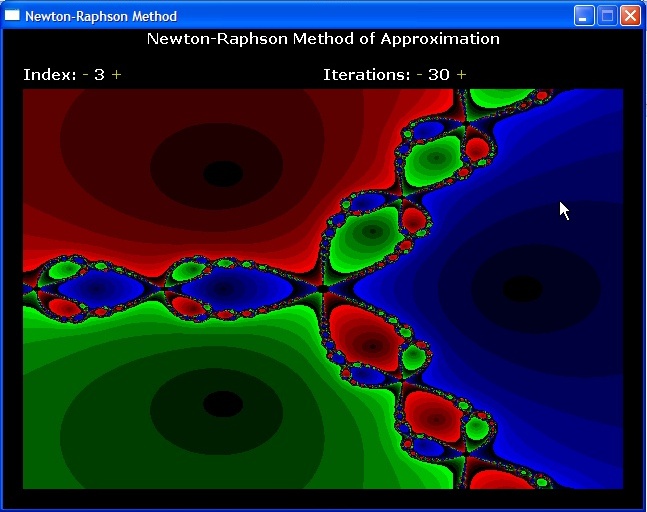Click the Iterations value 30
This screenshot has width=647, height=512.
click(439, 75)
